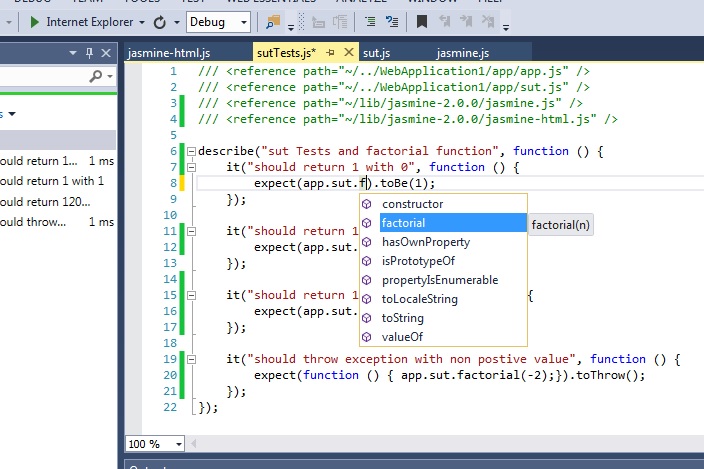Click the Find in Files toolbar icon
Viewport: 704px width, 469px height.
(273, 22)
